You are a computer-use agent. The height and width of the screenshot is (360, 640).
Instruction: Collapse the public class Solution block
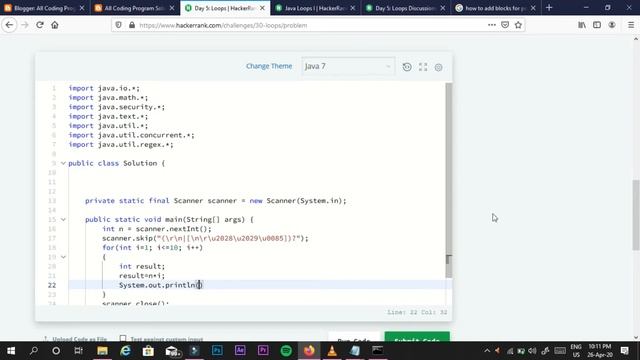tap(63, 163)
